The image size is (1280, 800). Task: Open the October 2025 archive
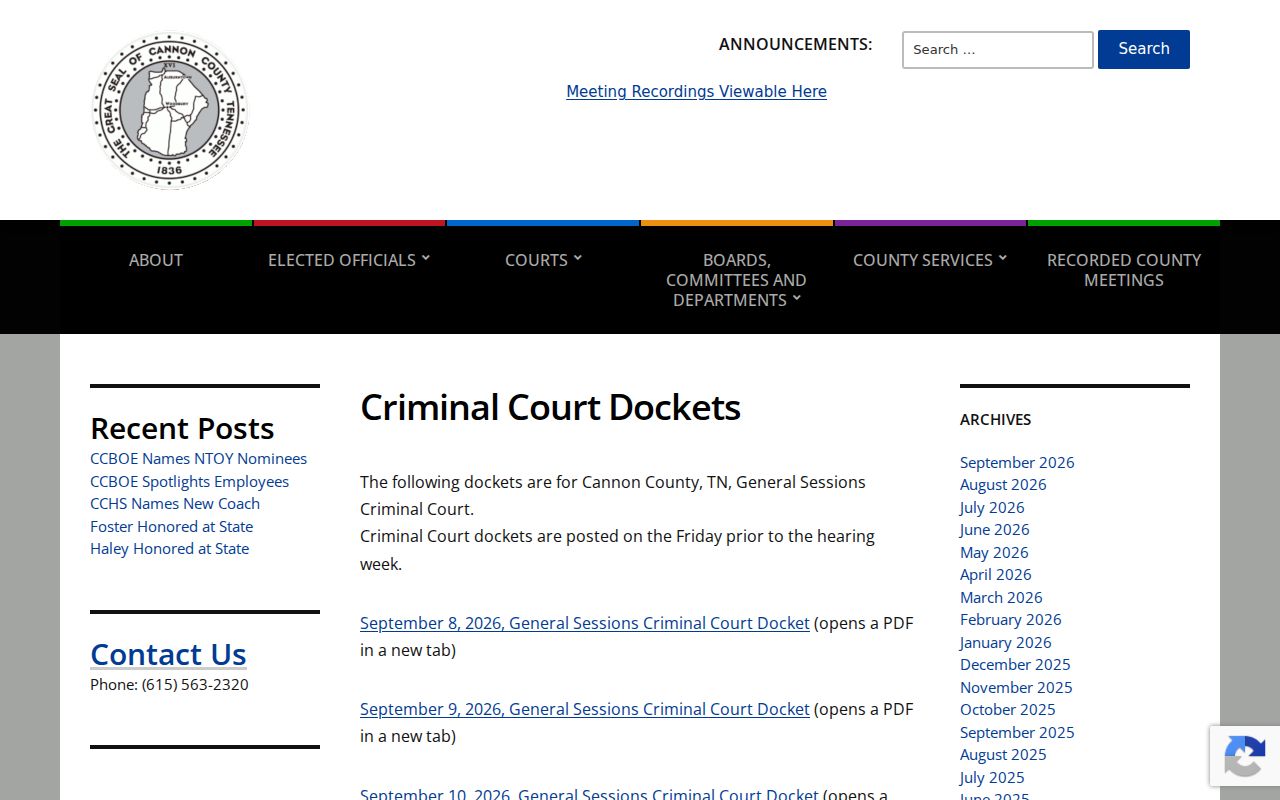[1007, 710]
